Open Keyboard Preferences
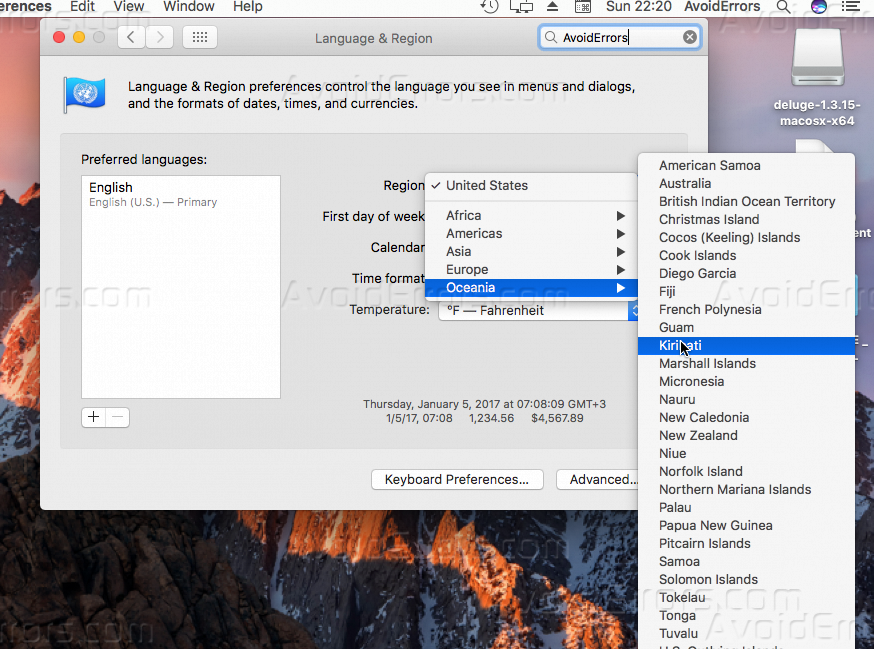 457,479
